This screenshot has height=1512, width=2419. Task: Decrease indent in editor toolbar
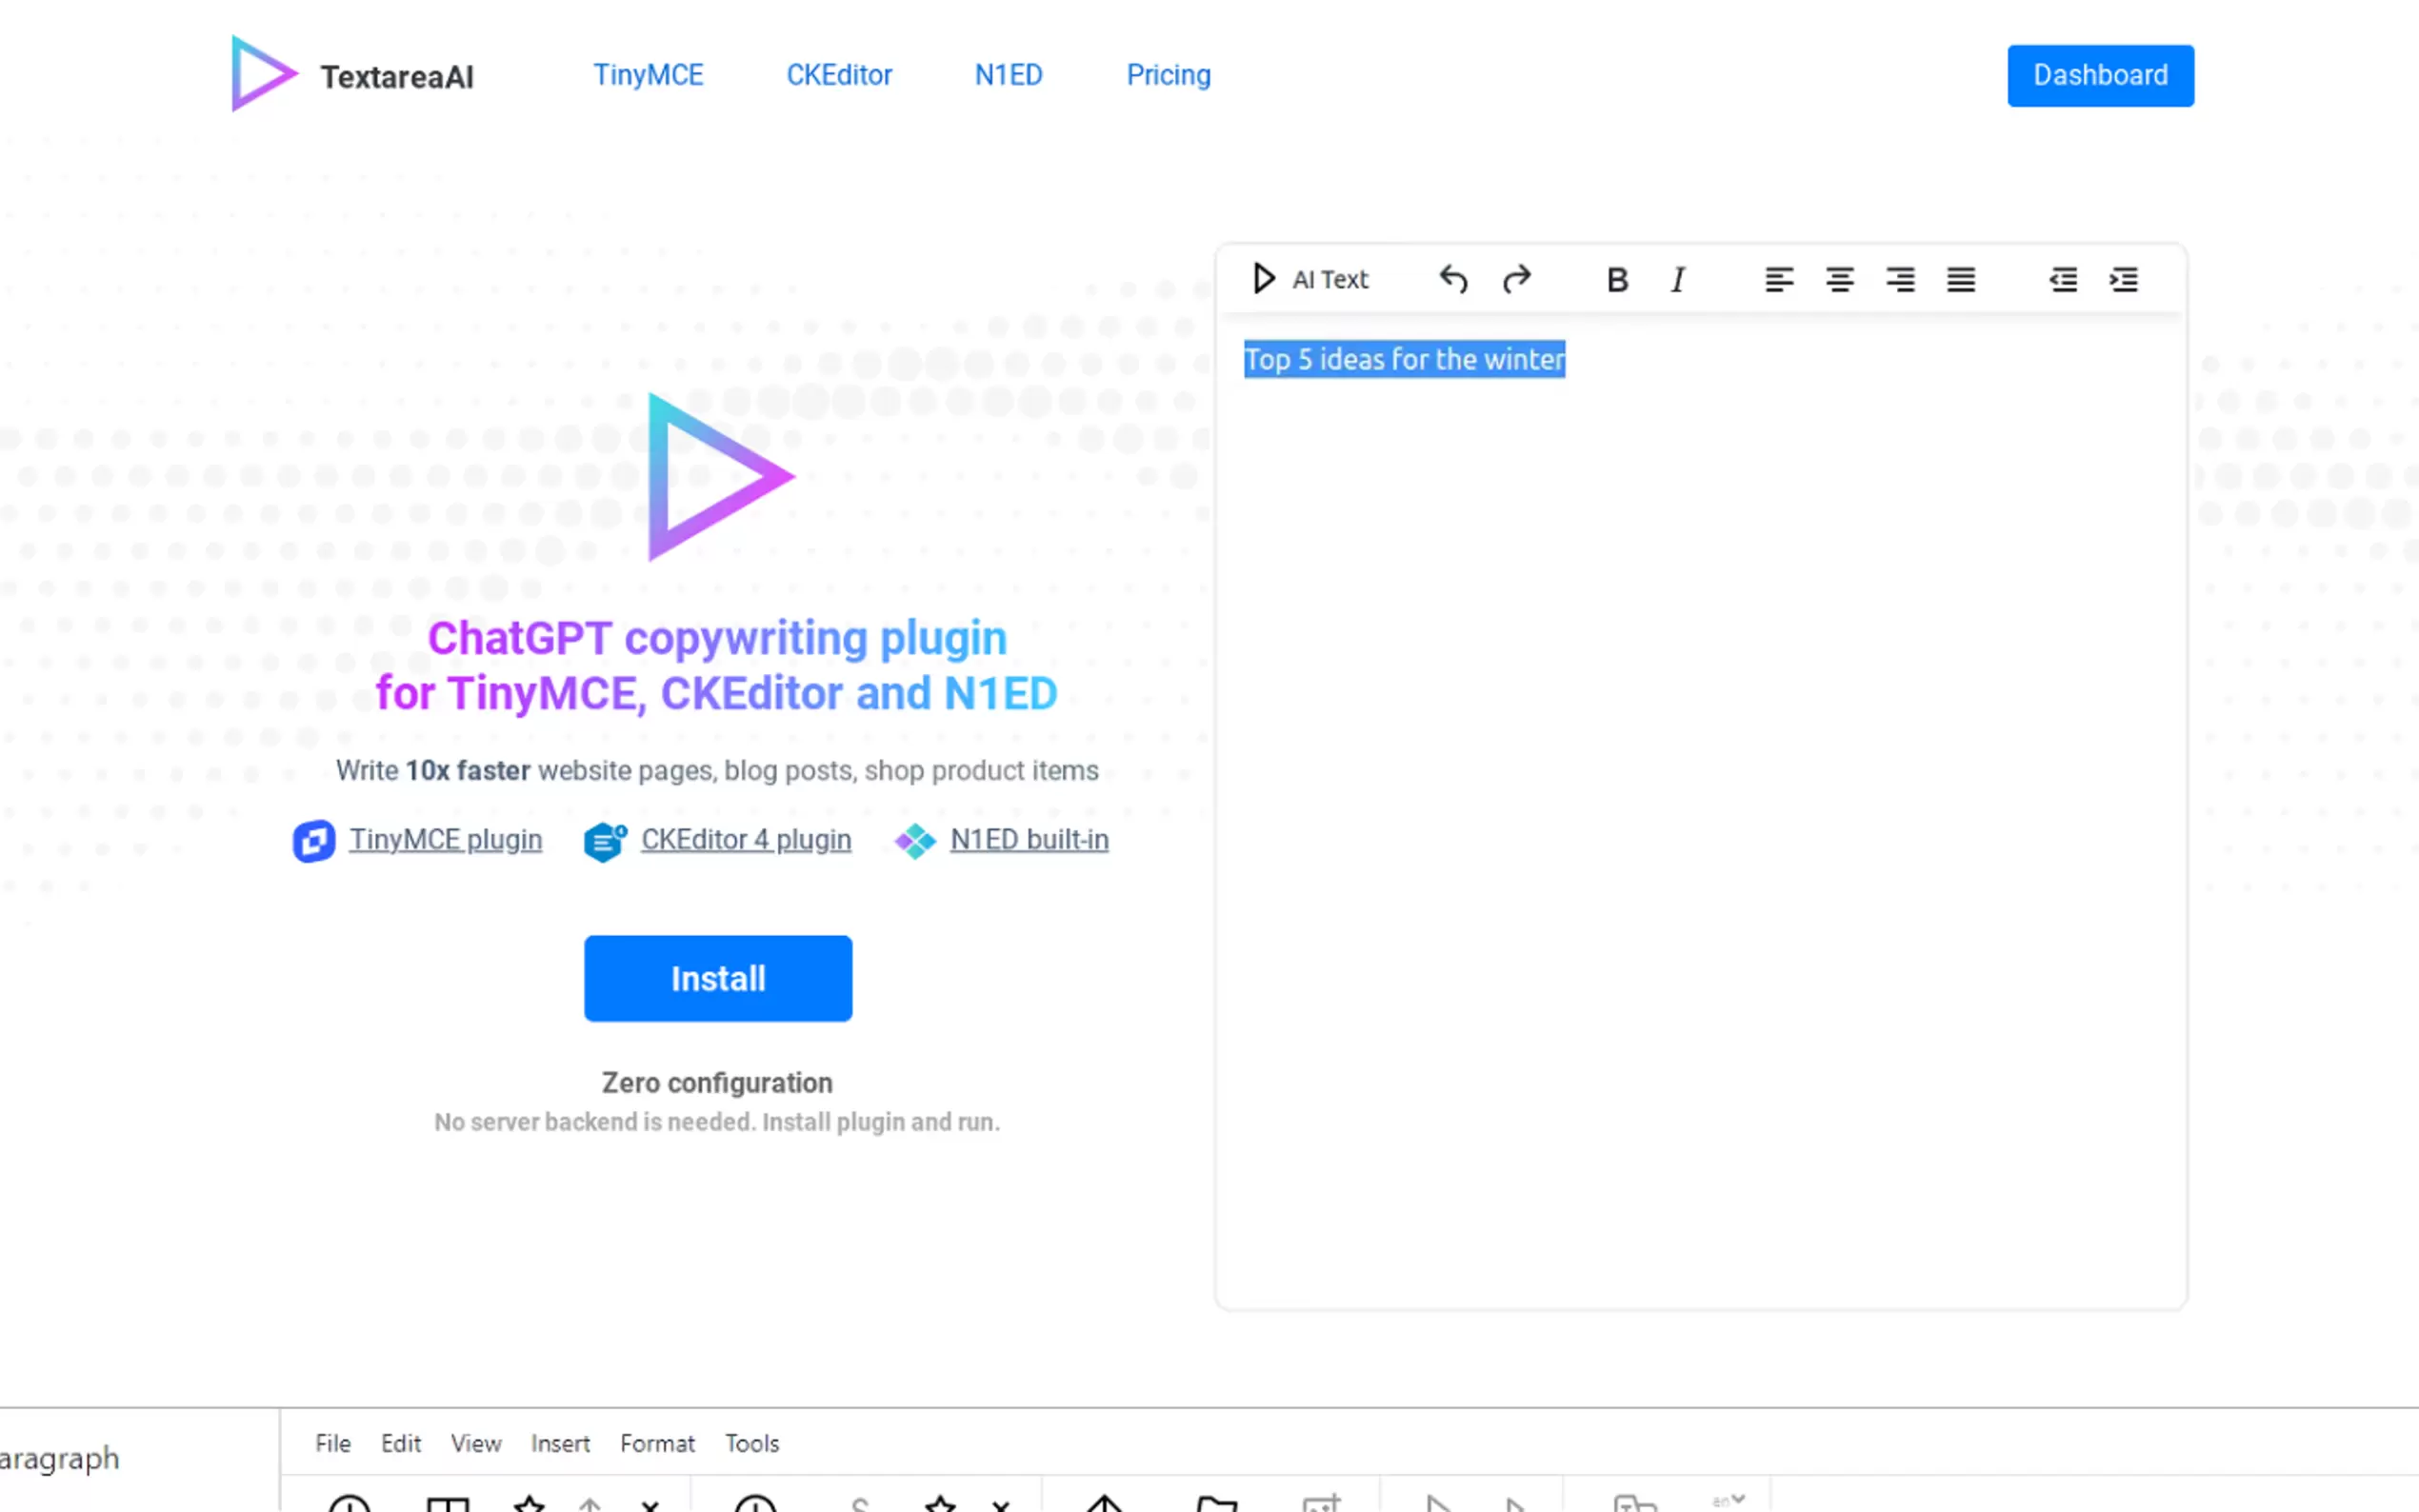click(x=2062, y=280)
